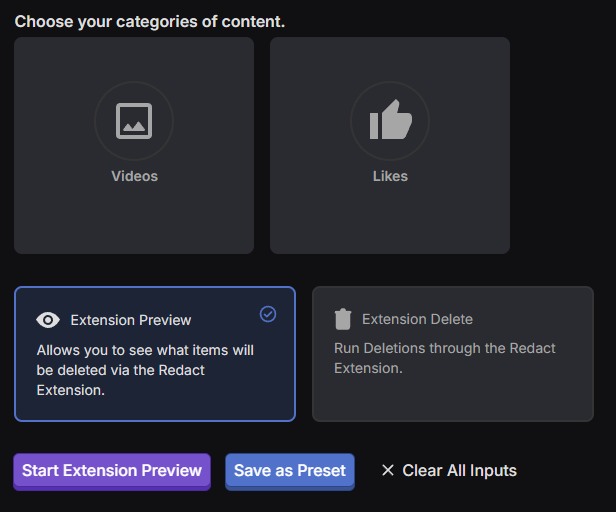Click the Save as Preset button
616x512 pixels.
point(290,470)
